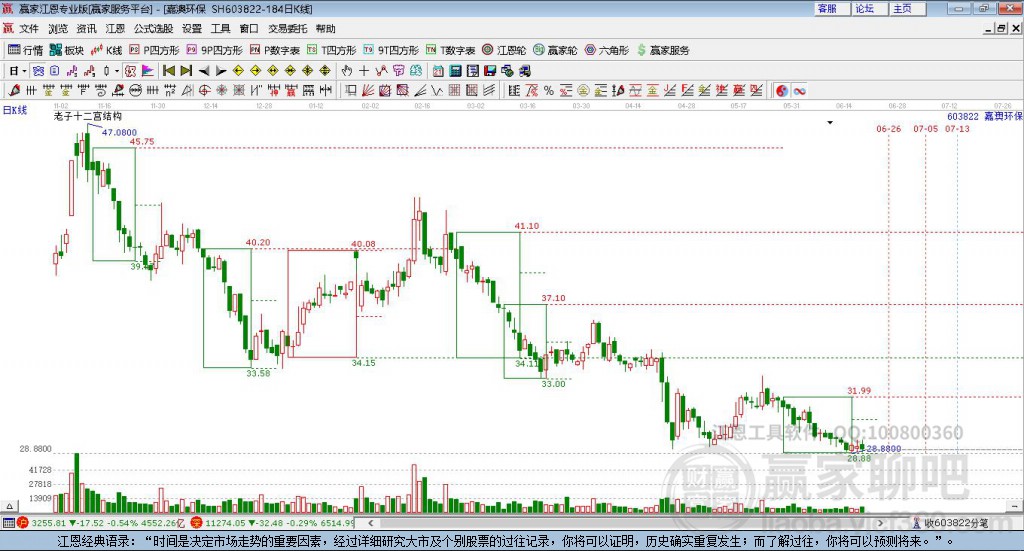Click the 客服 button in title bar
The image size is (1024, 551).
tap(831, 8)
